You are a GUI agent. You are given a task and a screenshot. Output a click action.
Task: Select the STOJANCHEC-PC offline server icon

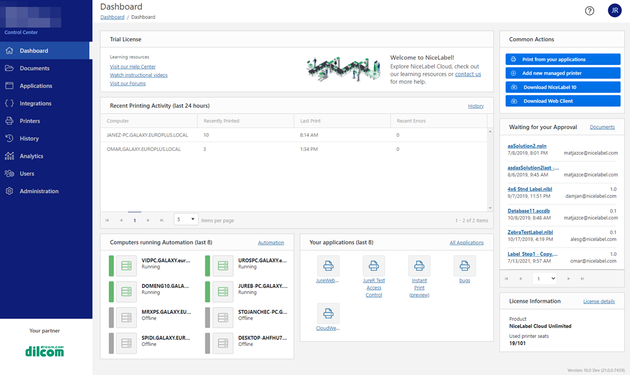coord(223,318)
